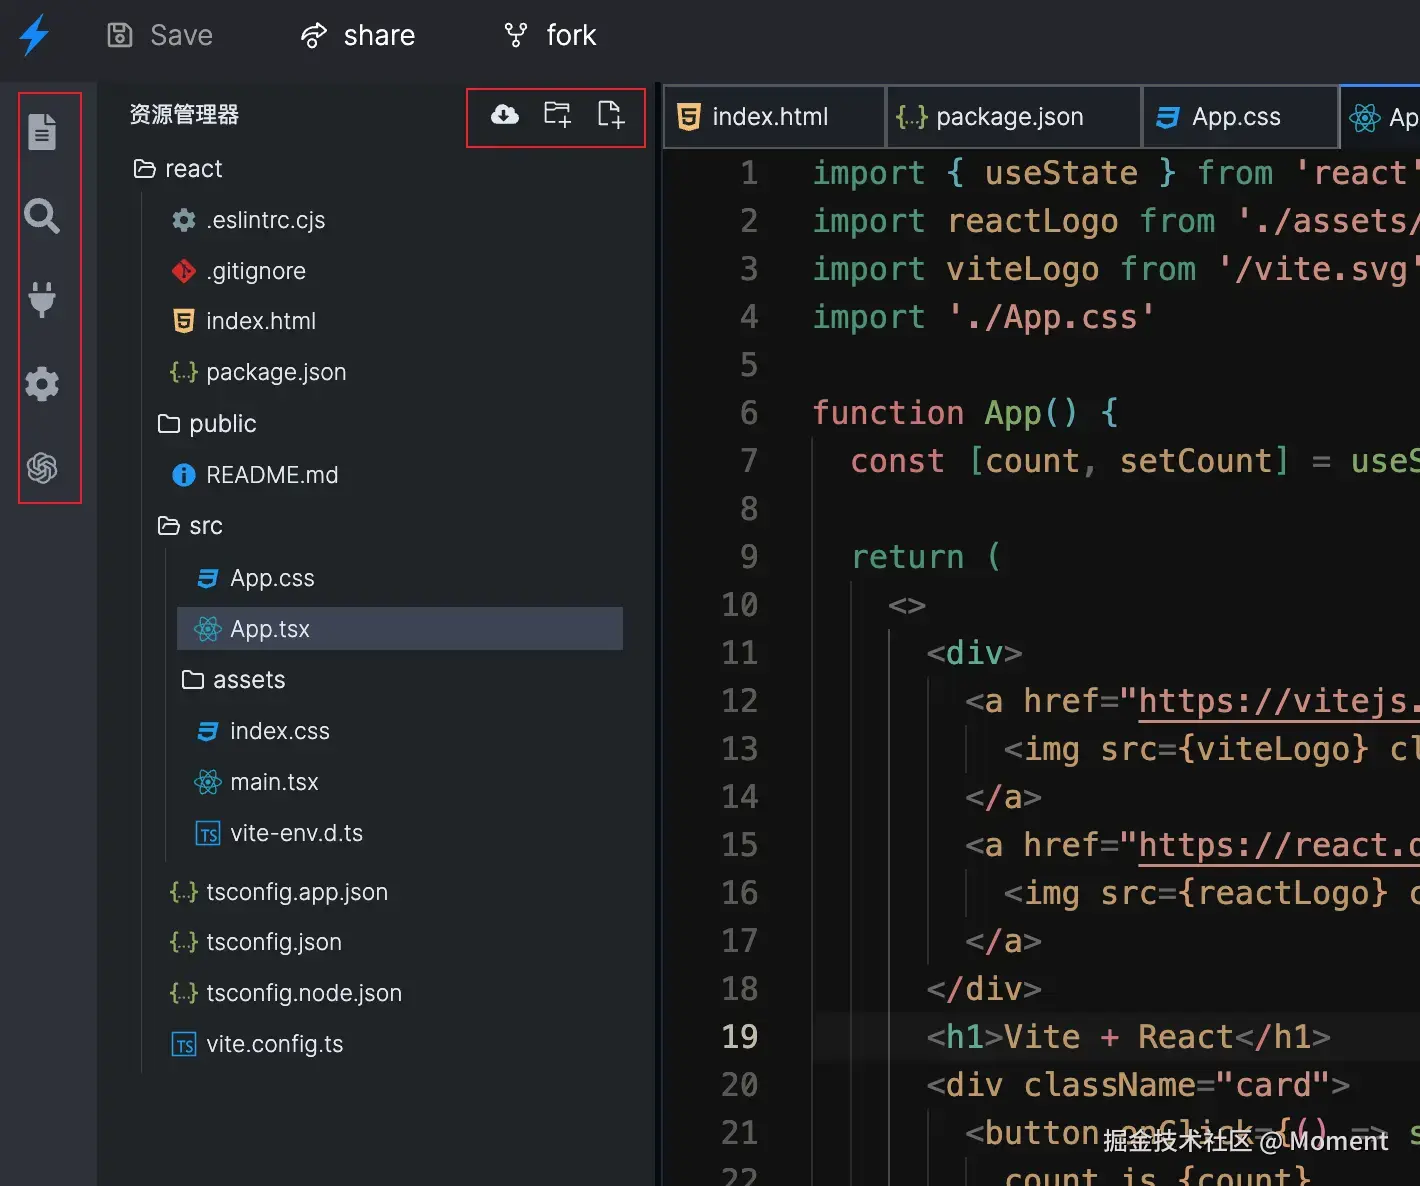Viewport: 1420px width, 1186px height.
Task: Click the 资源管理器 panel title
Action: 185,114
